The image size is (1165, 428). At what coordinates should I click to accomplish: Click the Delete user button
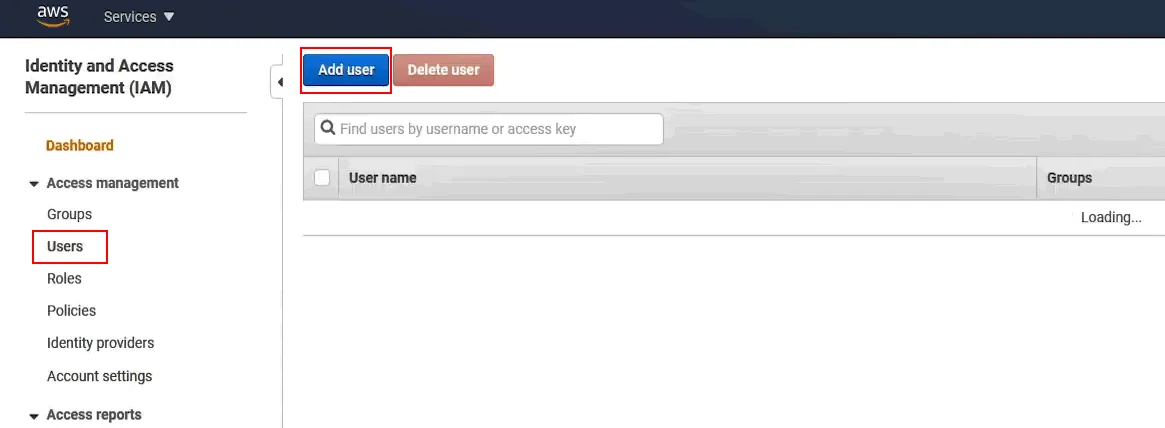tap(444, 71)
